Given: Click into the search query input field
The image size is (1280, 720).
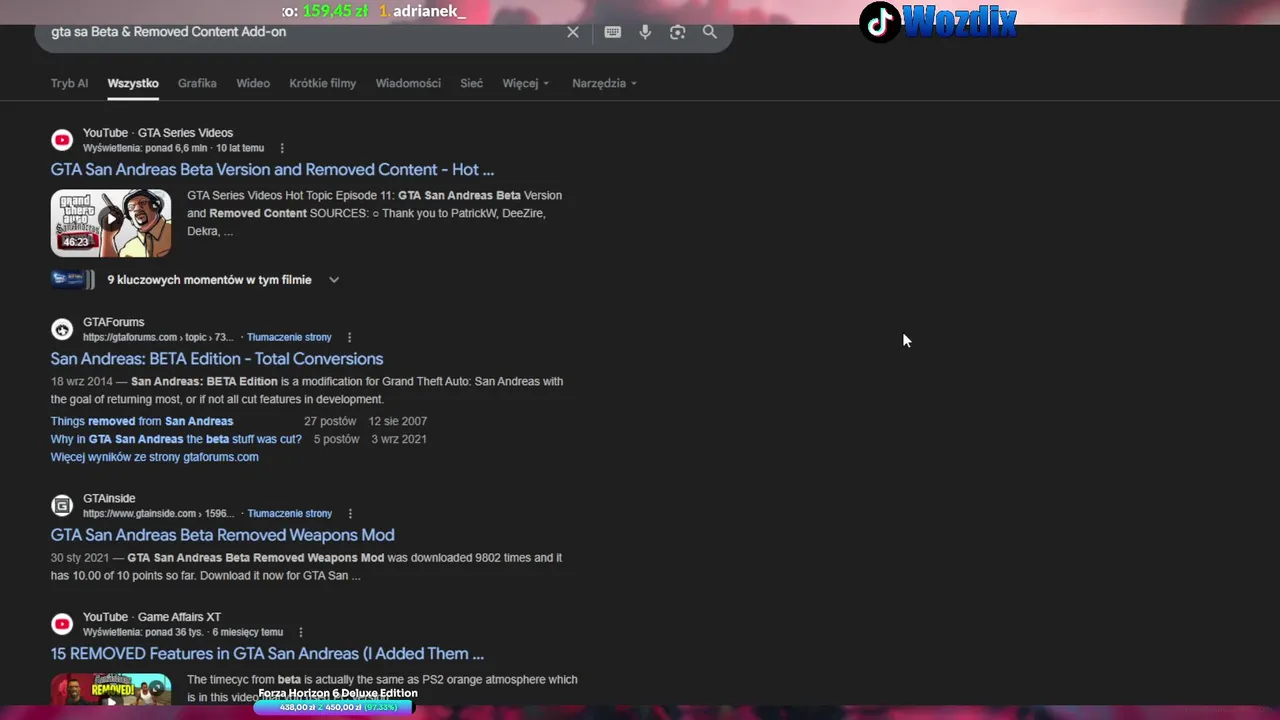Looking at the screenshot, I should pos(300,32).
